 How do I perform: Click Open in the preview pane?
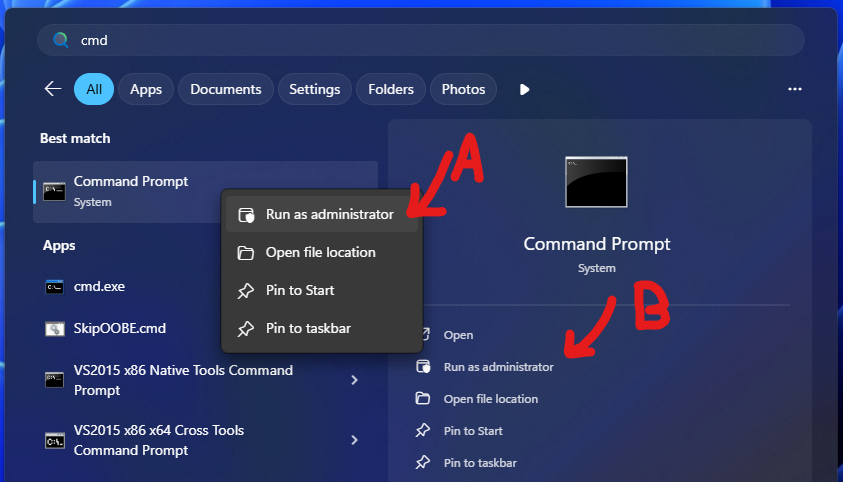[458, 335]
